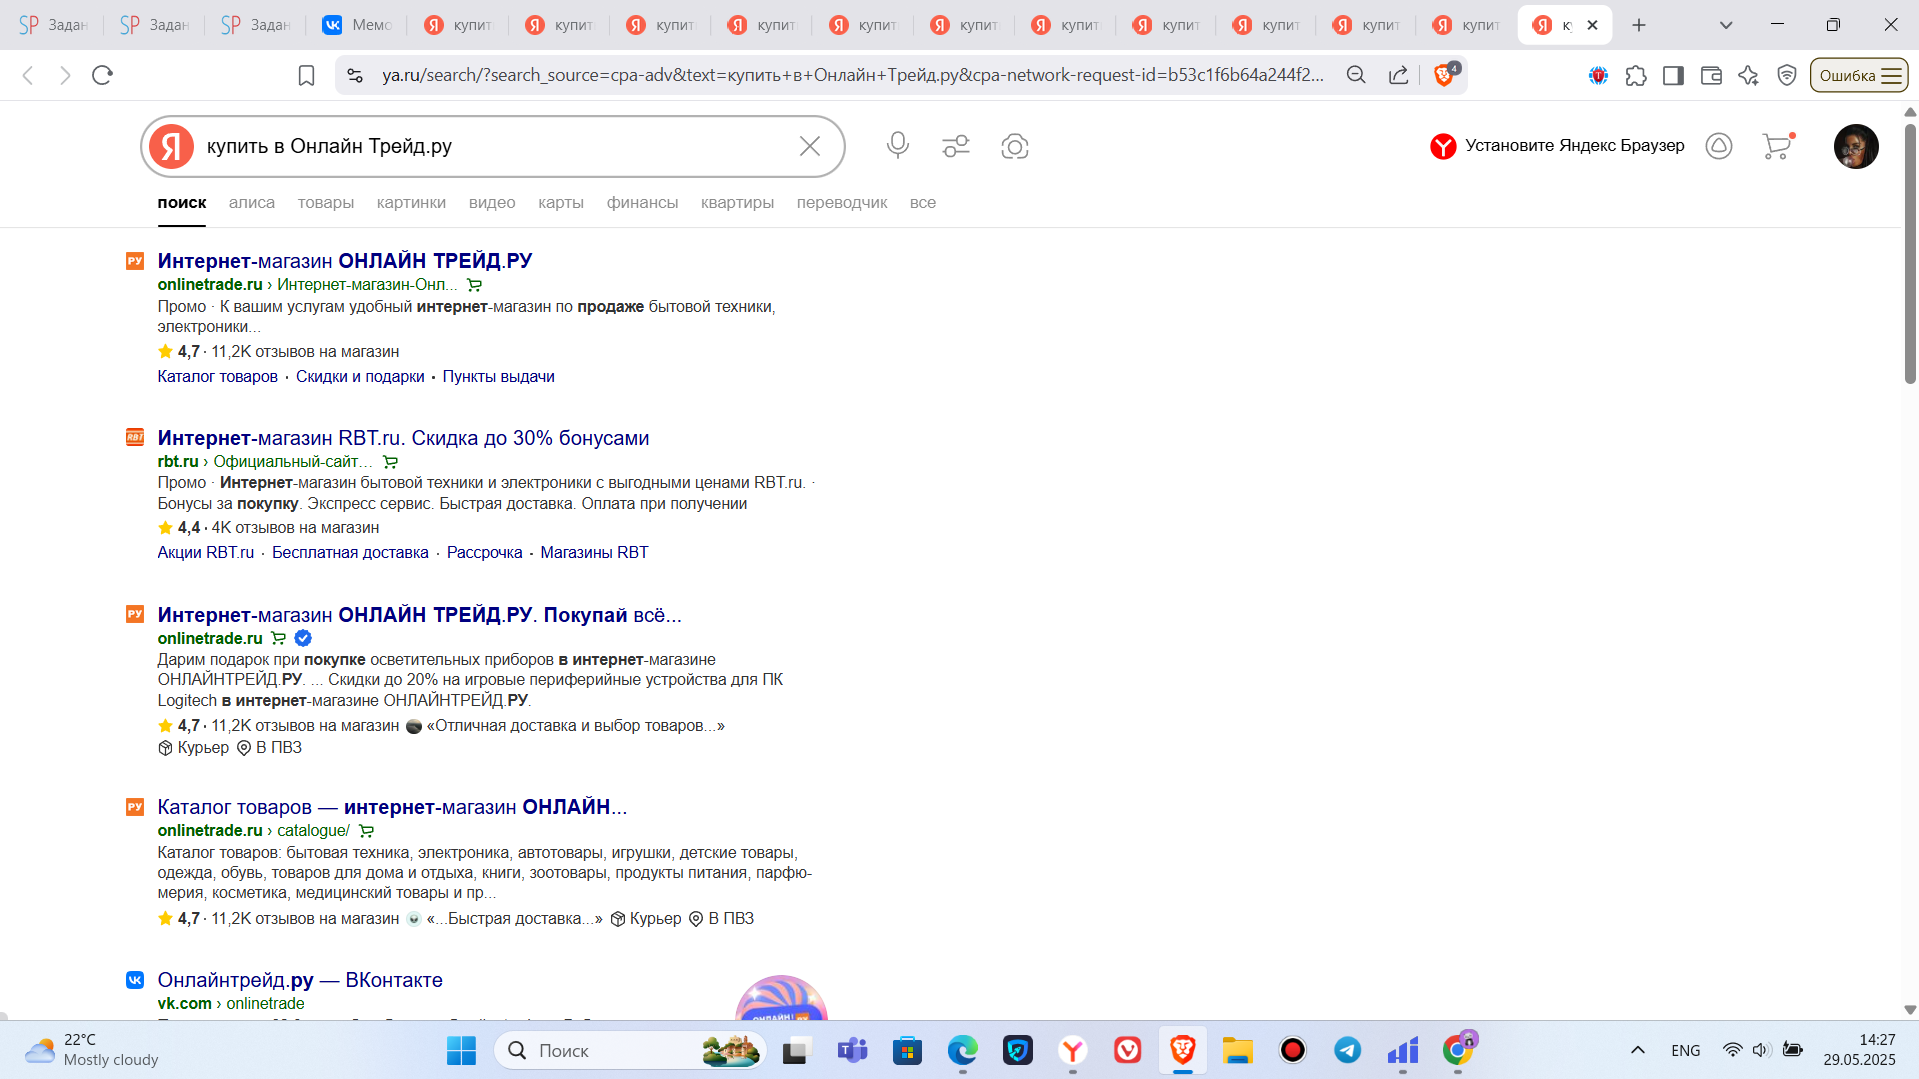
Task: Select the переводчик search tab
Action: coord(842,203)
